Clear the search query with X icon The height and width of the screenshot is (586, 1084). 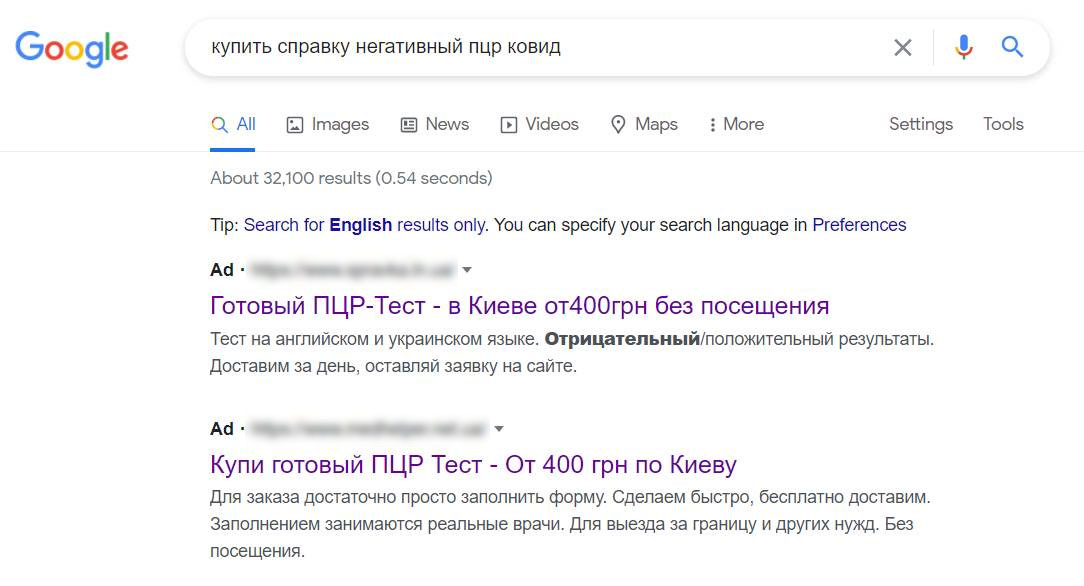(x=902, y=47)
